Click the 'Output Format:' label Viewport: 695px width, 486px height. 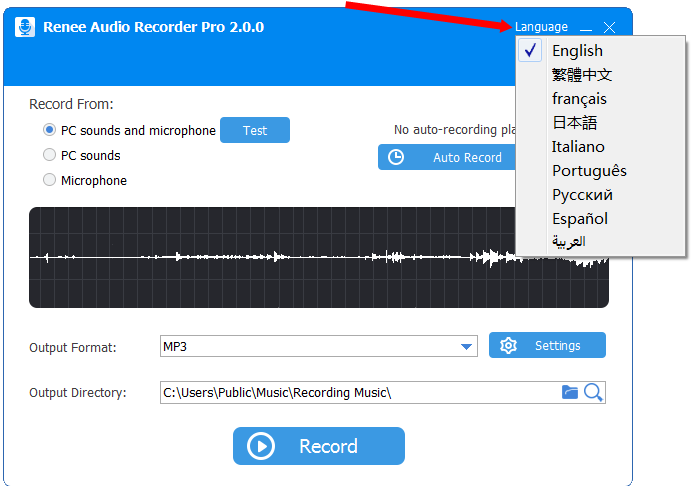point(73,347)
